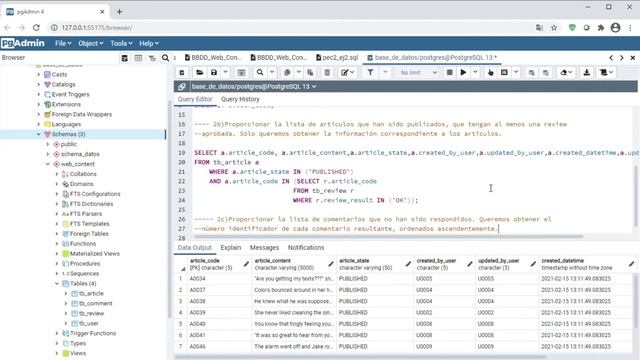Open Search Objects magnifier in the Browser panel
This screenshot has height=360, width=640.
(x=165, y=58)
